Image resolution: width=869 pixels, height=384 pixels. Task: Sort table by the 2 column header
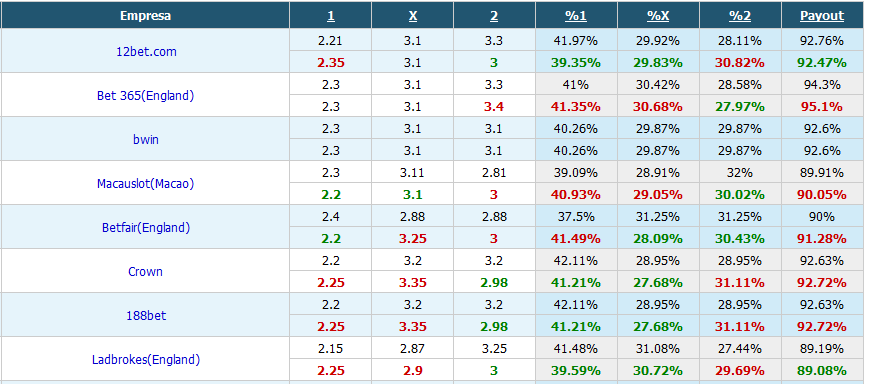pos(494,16)
